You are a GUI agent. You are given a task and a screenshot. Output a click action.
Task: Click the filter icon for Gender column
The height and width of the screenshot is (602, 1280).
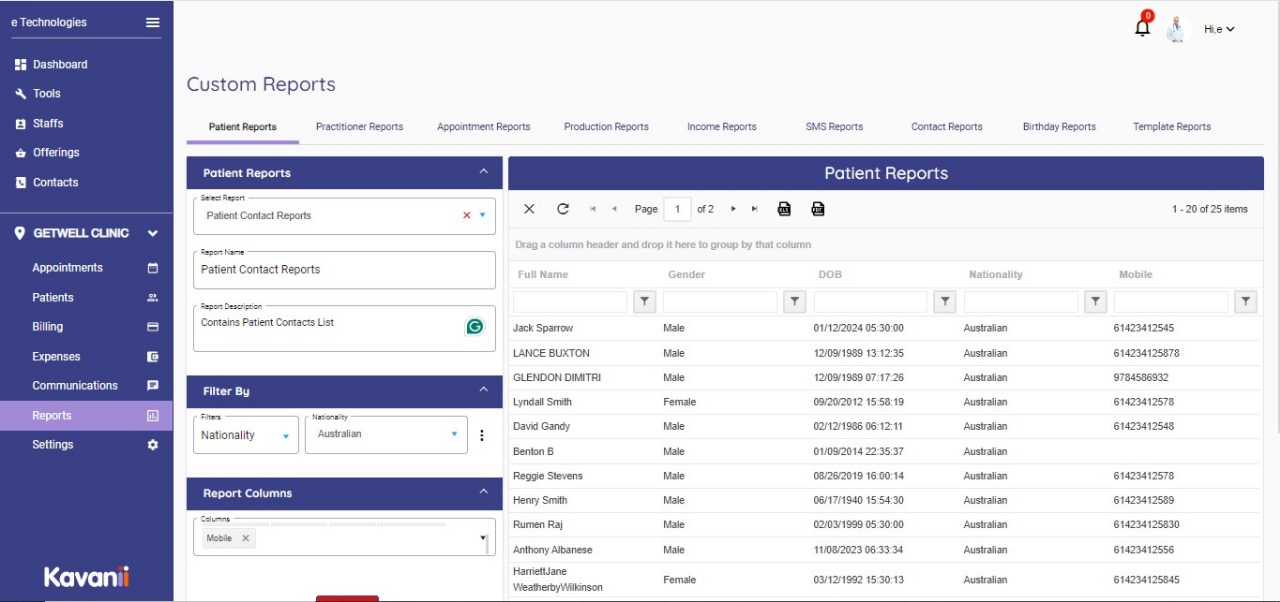(x=795, y=301)
